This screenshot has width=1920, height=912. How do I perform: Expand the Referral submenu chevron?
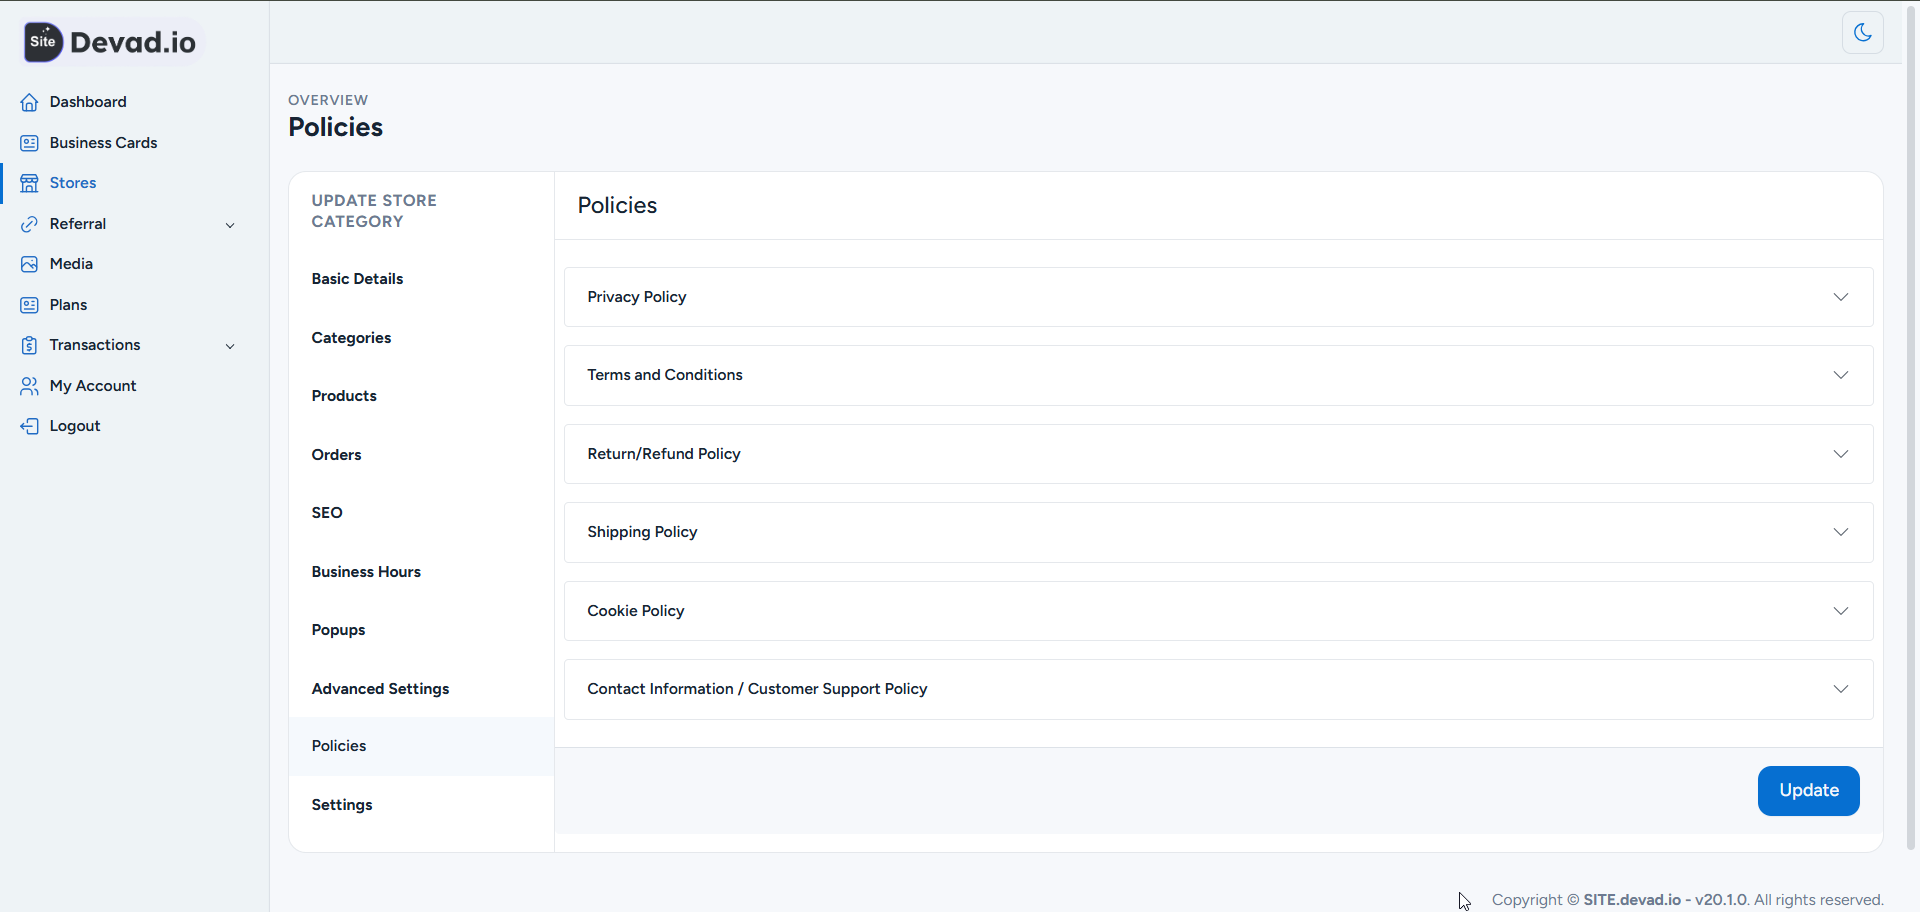click(x=230, y=225)
